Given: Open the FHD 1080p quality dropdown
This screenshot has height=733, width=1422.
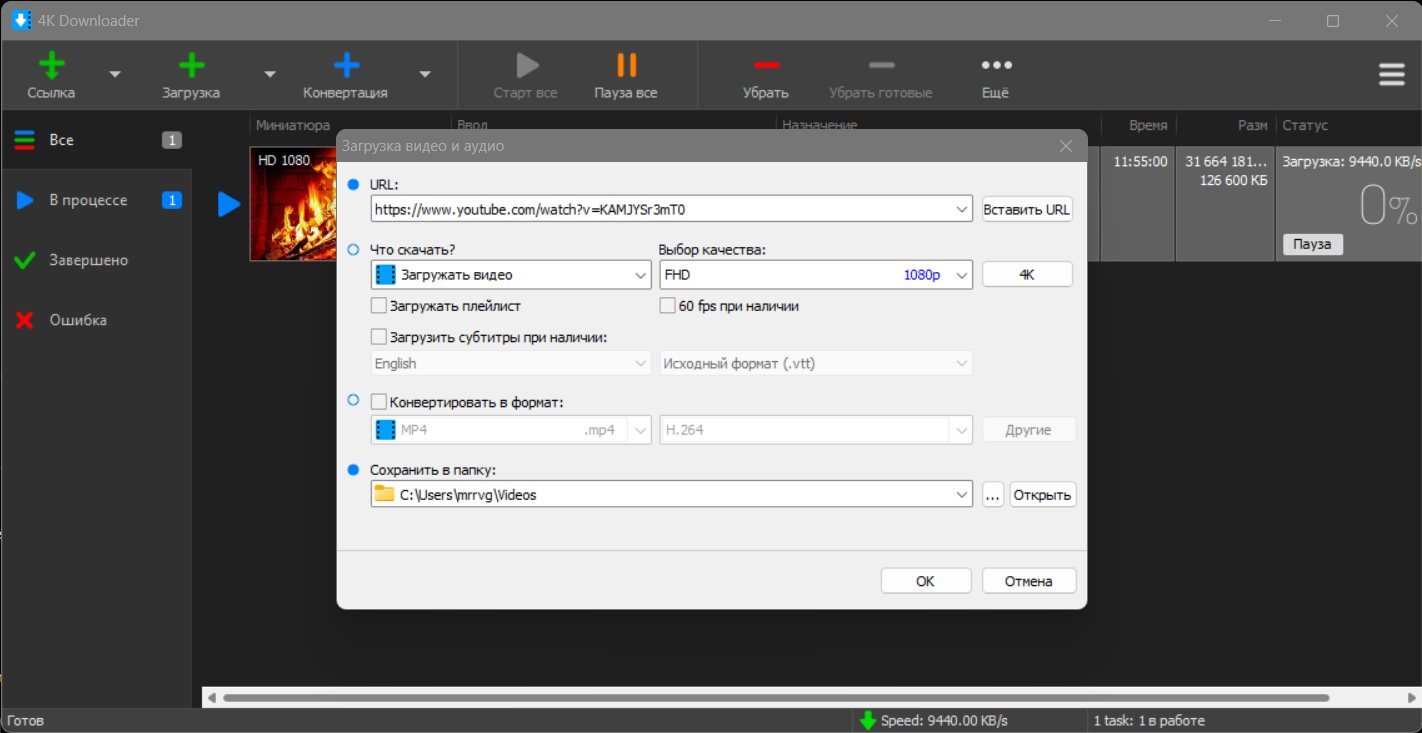Looking at the screenshot, I should point(816,275).
